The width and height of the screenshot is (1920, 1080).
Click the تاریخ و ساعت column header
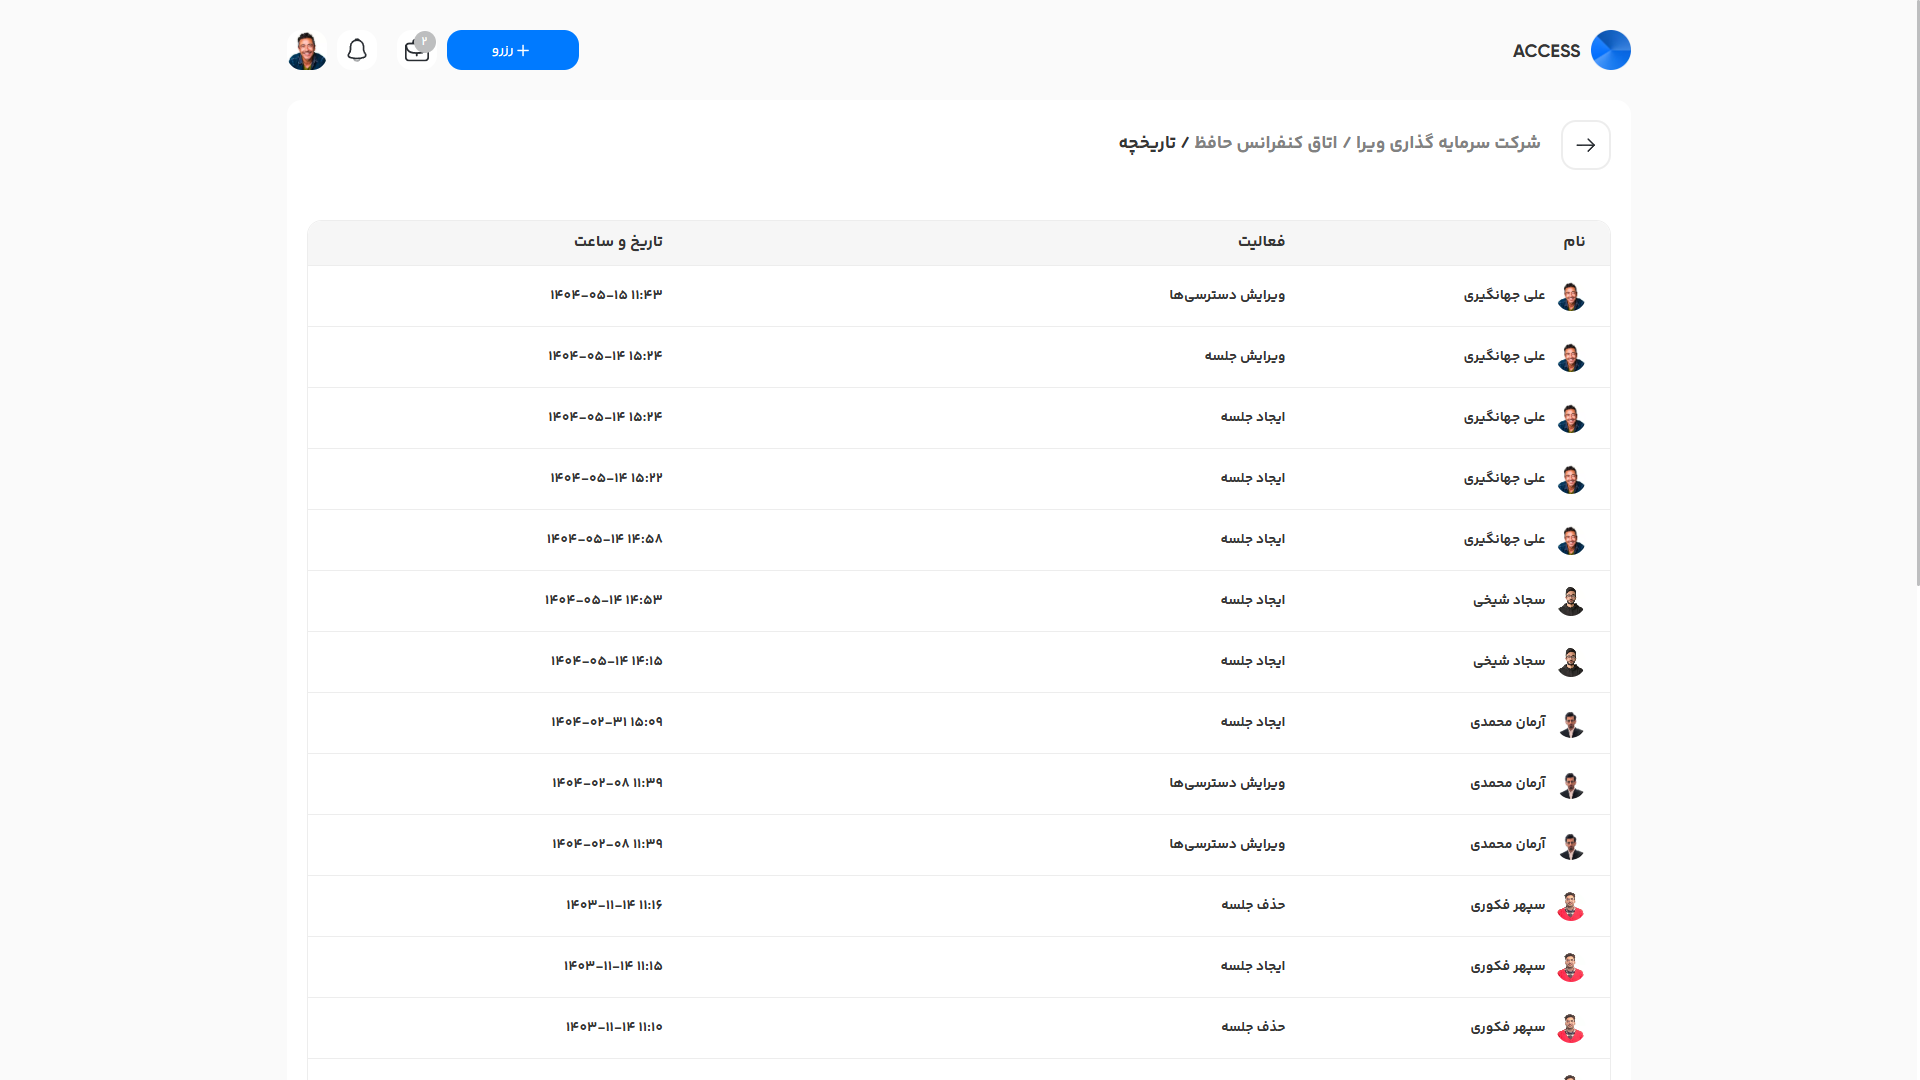tap(618, 241)
